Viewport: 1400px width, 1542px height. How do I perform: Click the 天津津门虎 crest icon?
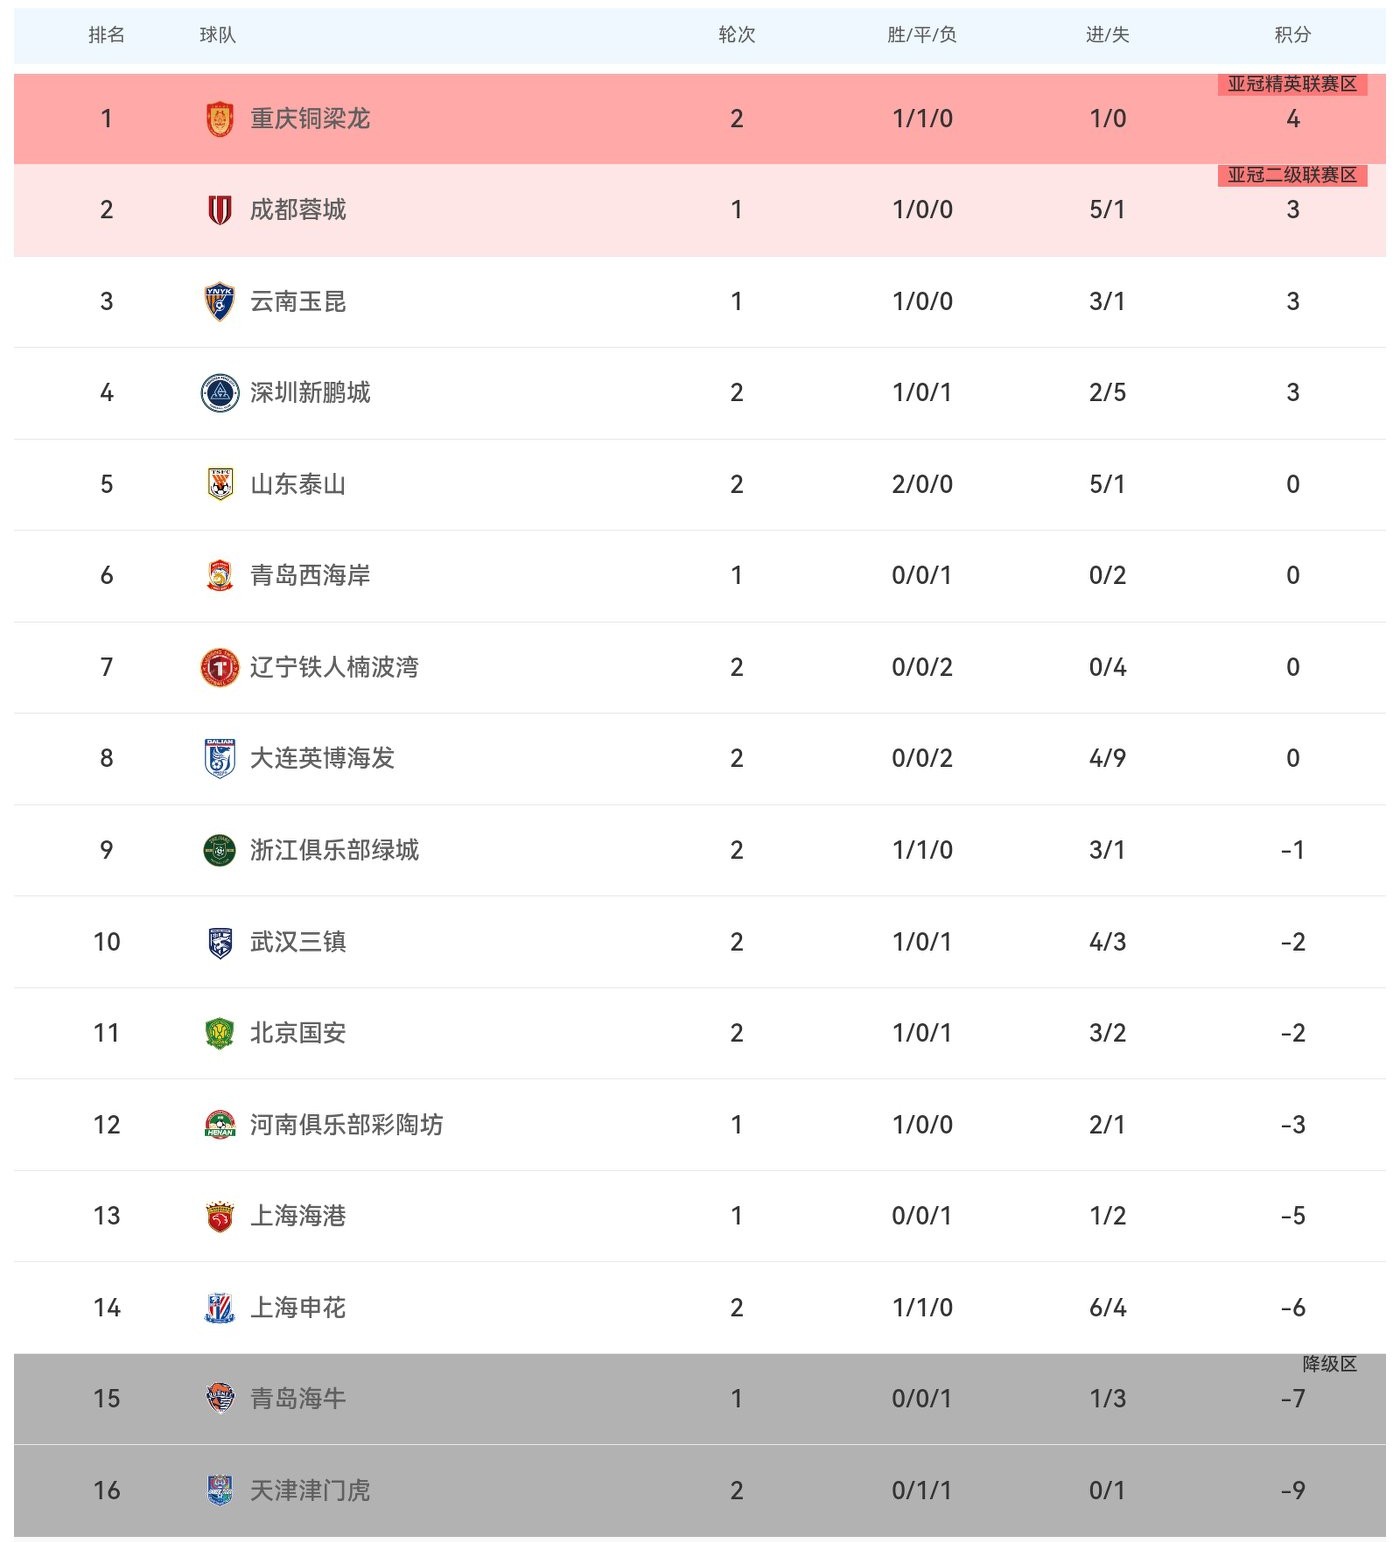tap(219, 1491)
